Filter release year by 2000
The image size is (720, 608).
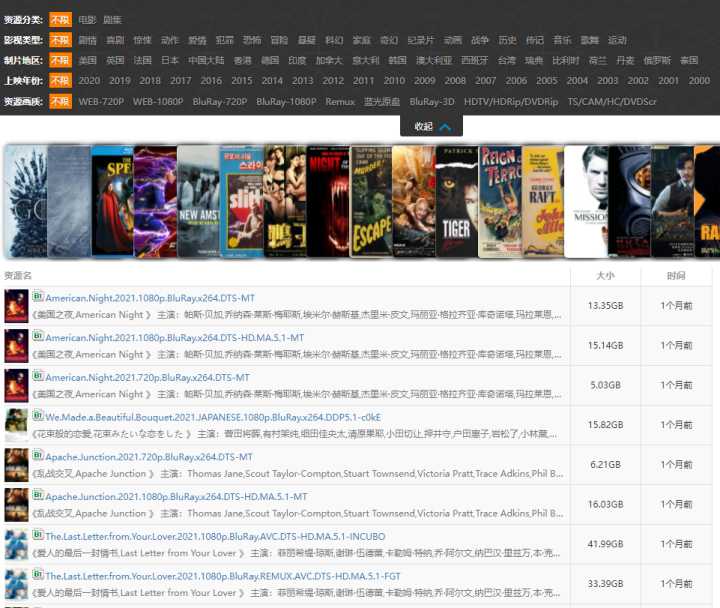coord(699,80)
